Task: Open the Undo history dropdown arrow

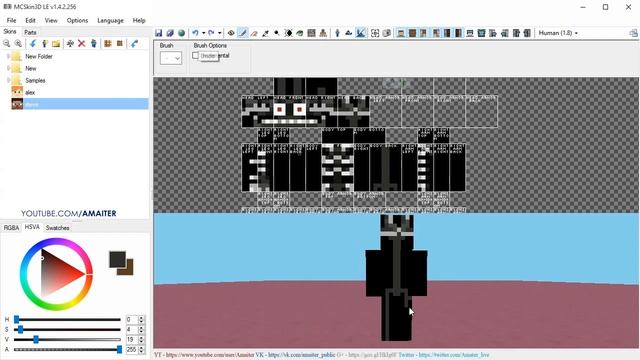Action: coord(203,33)
